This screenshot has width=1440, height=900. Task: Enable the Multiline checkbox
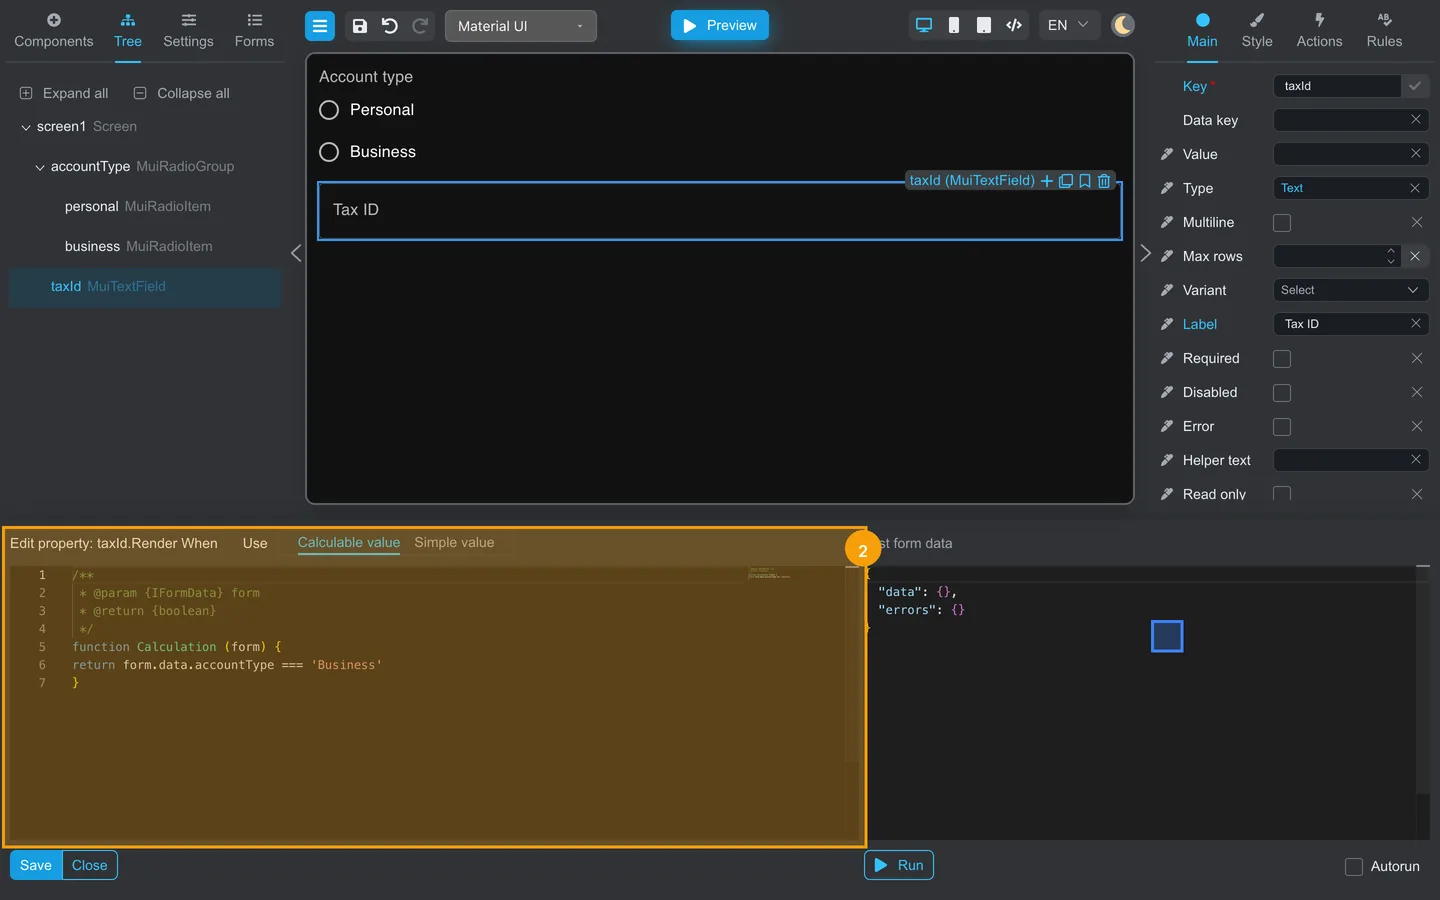(x=1282, y=223)
